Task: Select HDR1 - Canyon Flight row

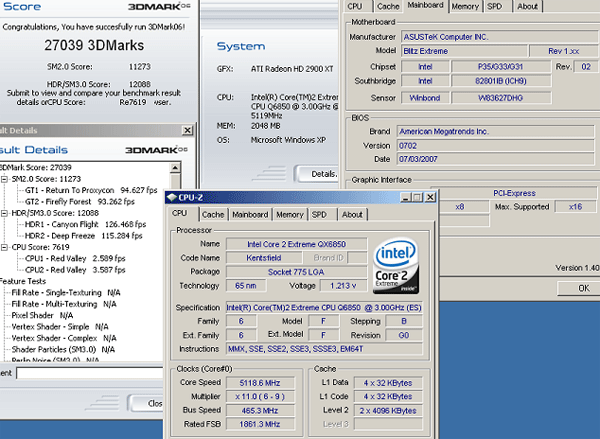Action: coord(85,225)
